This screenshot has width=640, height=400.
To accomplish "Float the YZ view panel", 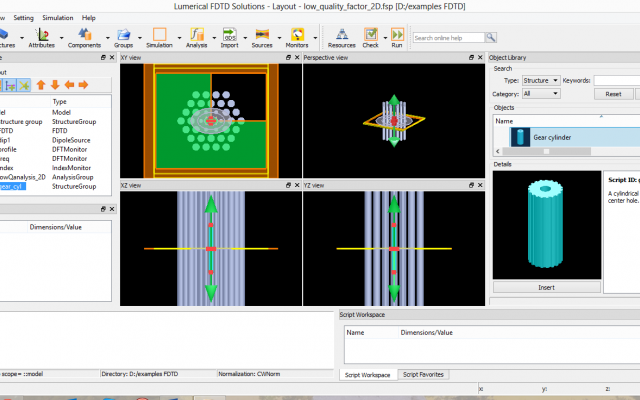I will coord(471,185).
